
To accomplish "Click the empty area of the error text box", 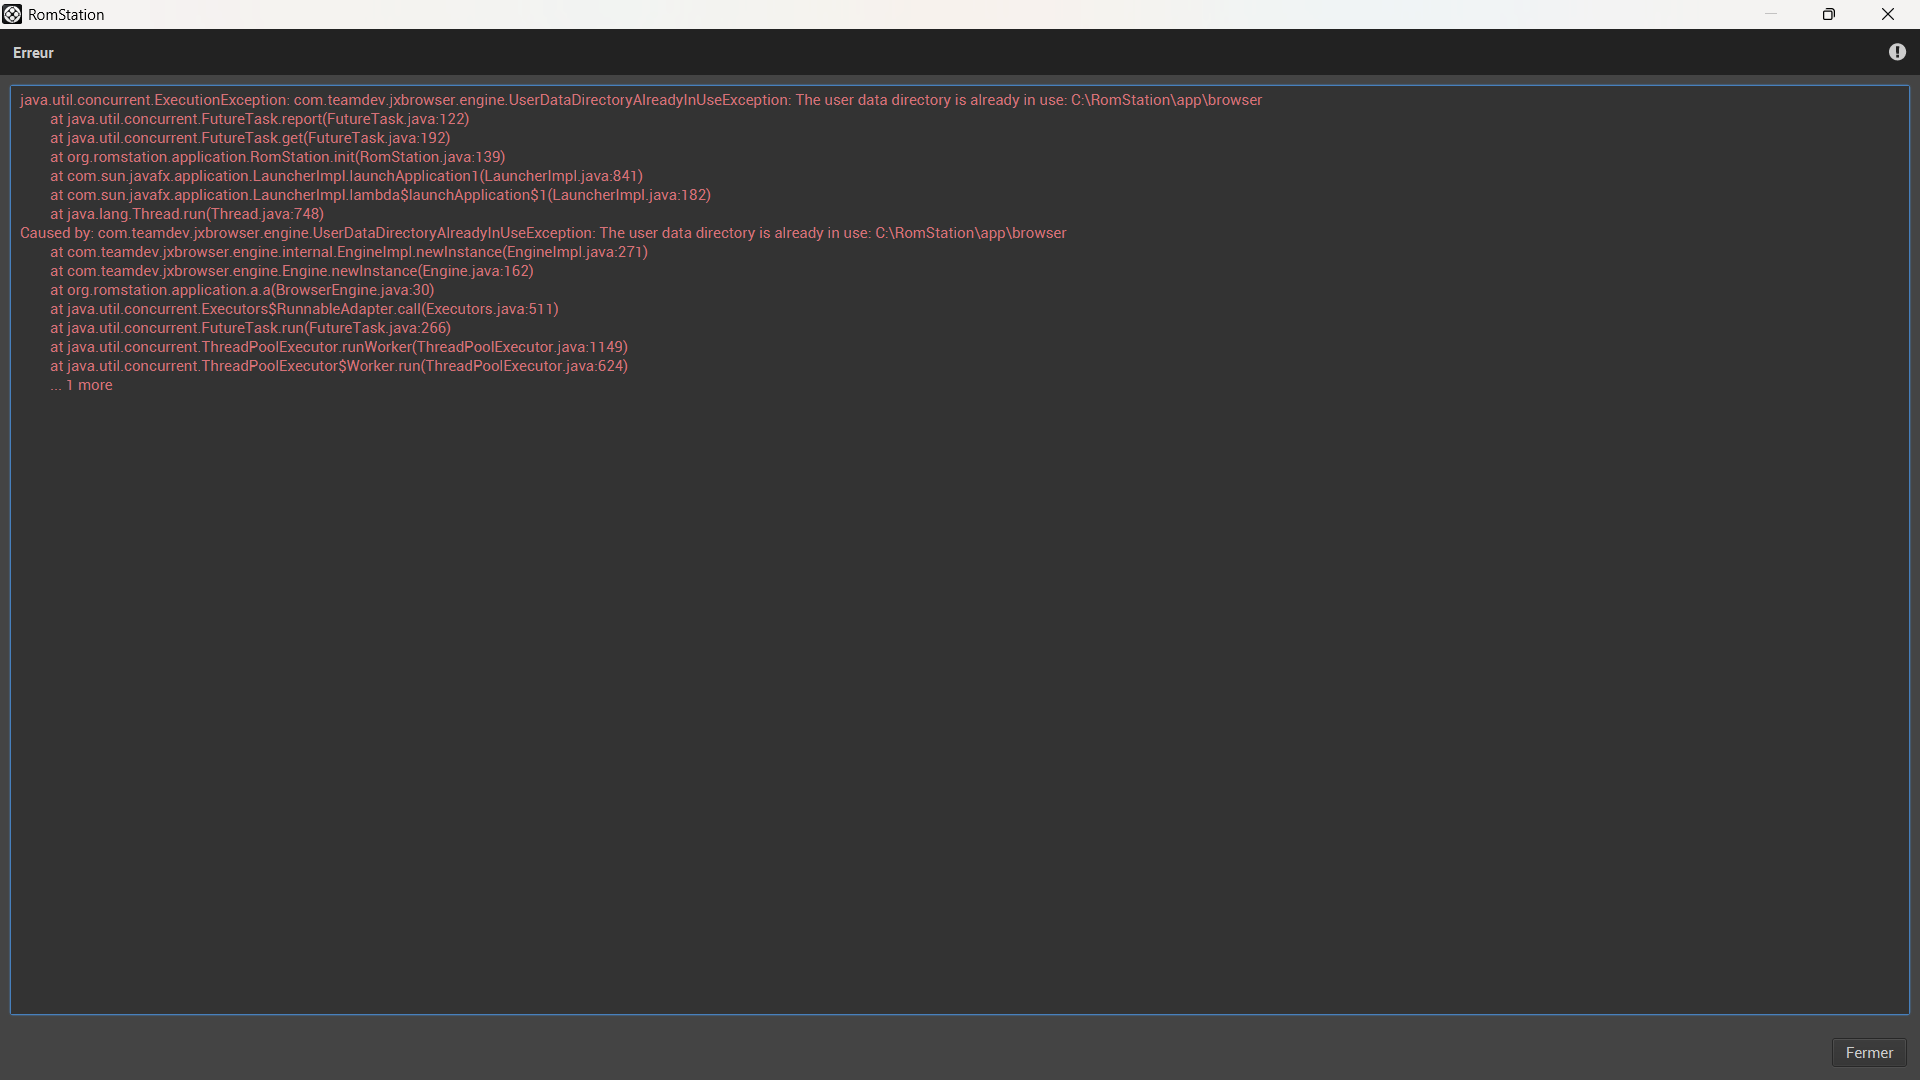I will tap(960, 700).
